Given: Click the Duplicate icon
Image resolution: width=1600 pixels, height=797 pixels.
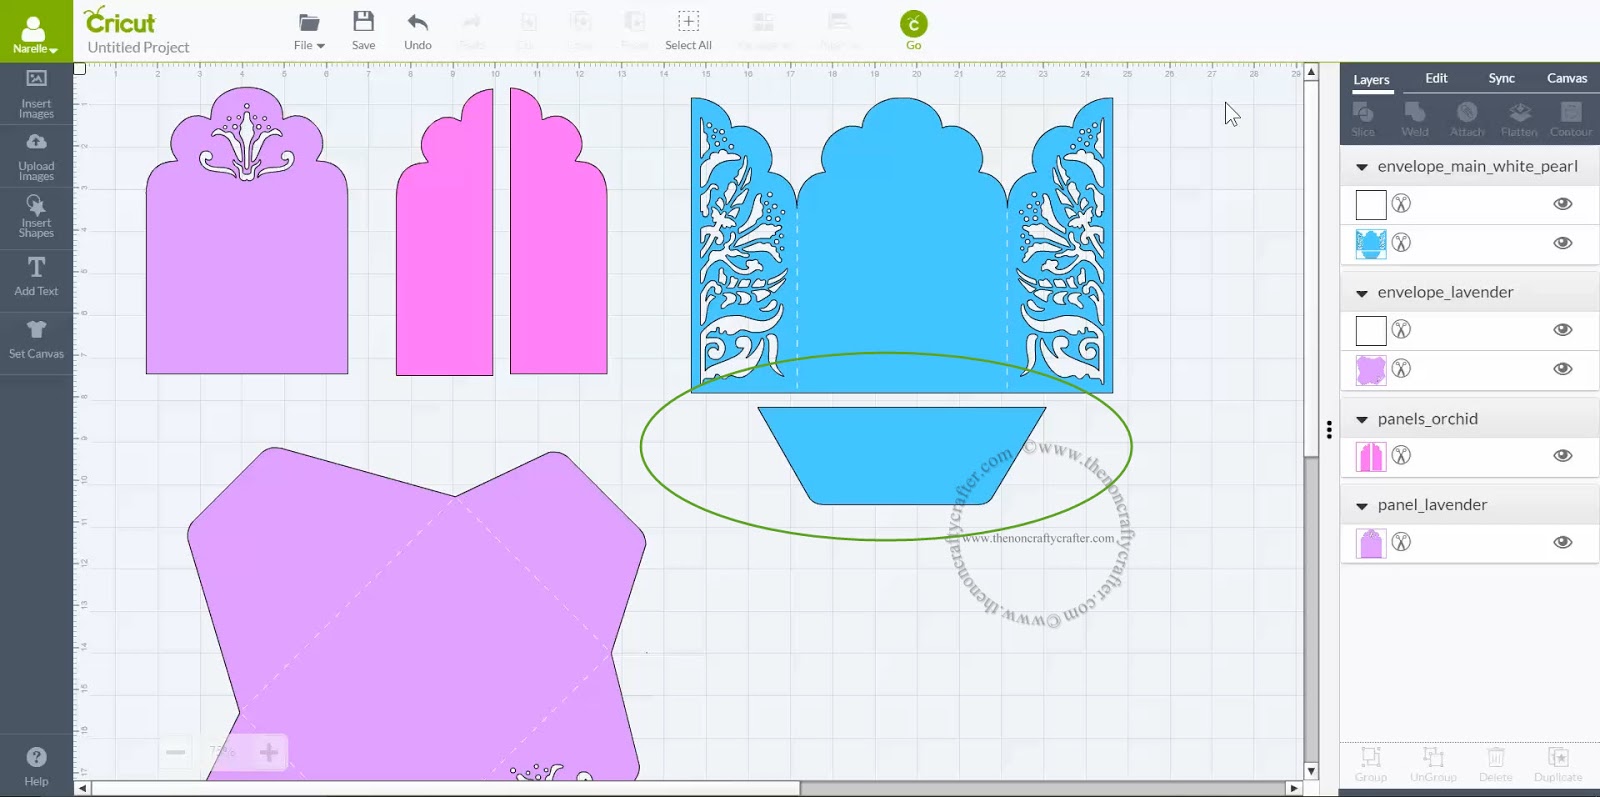Looking at the screenshot, I should (1558, 764).
